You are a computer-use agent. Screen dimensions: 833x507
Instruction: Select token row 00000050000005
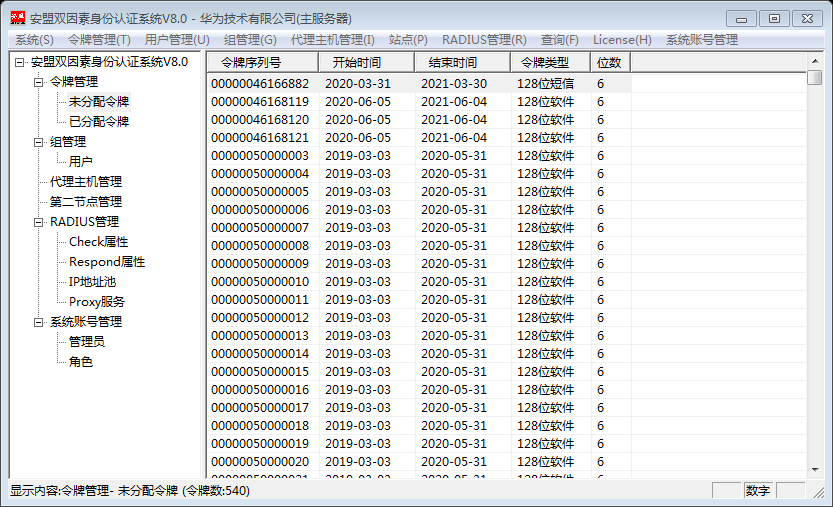click(419, 192)
